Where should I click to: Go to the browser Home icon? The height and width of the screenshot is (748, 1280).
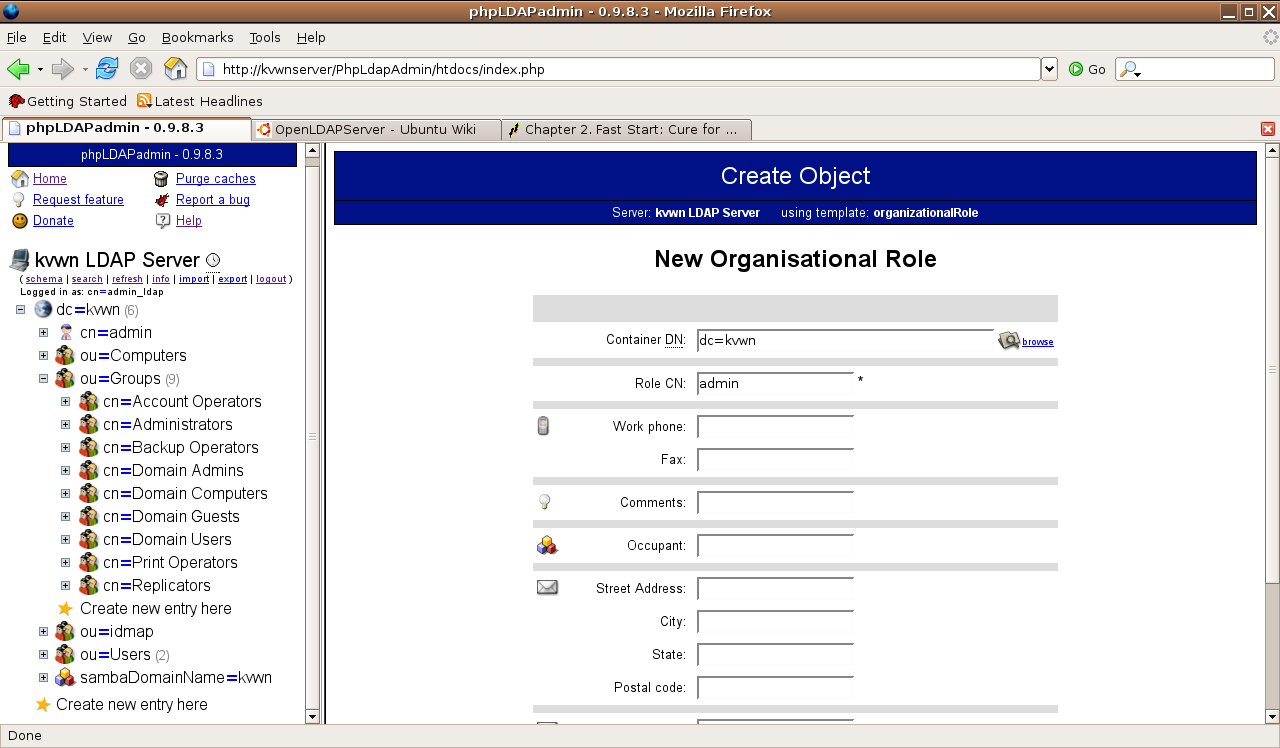pos(176,69)
